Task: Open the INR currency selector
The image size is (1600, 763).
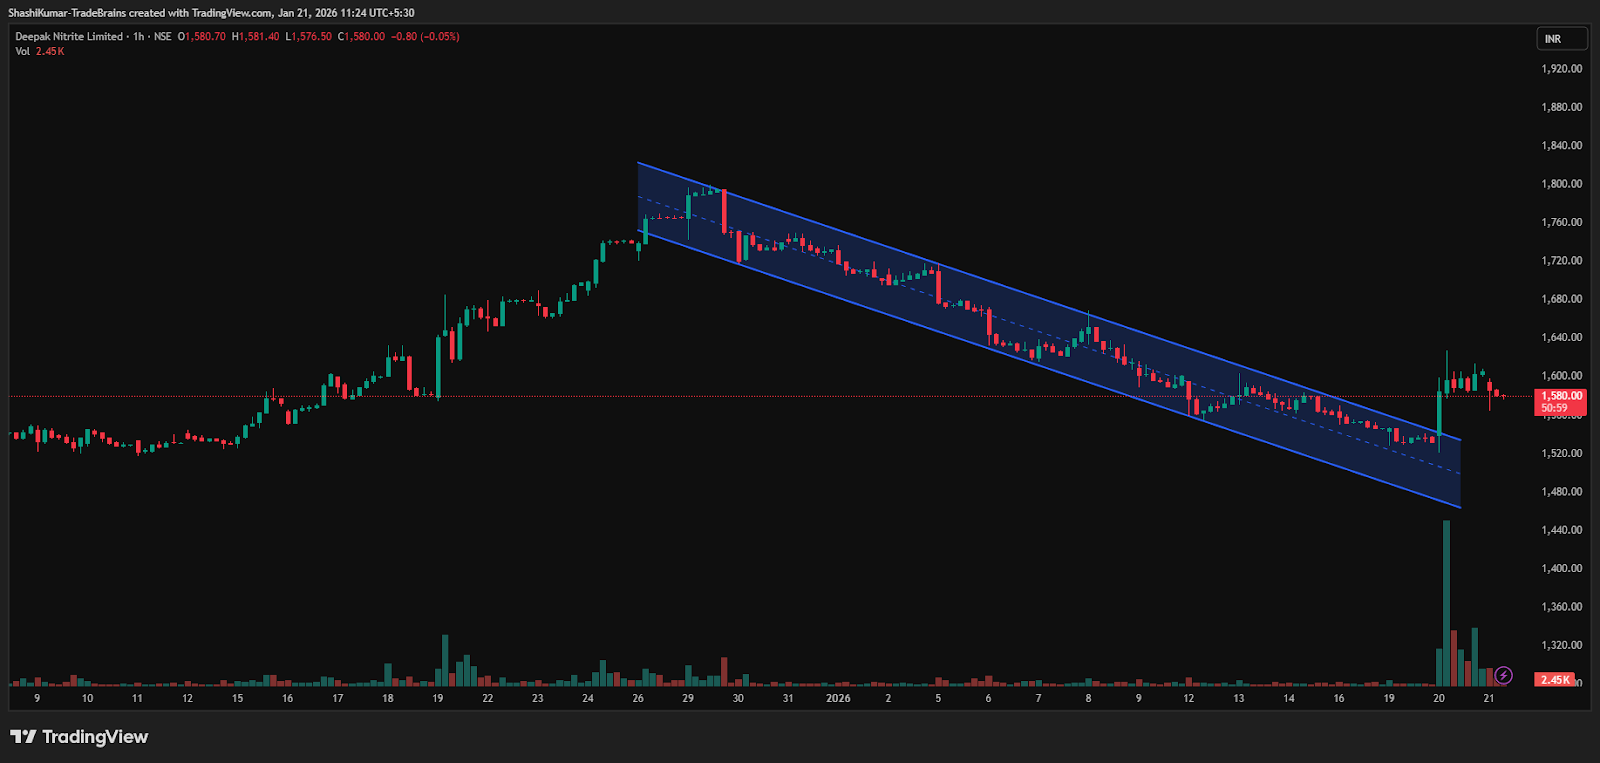Action: tap(1561, 39)
